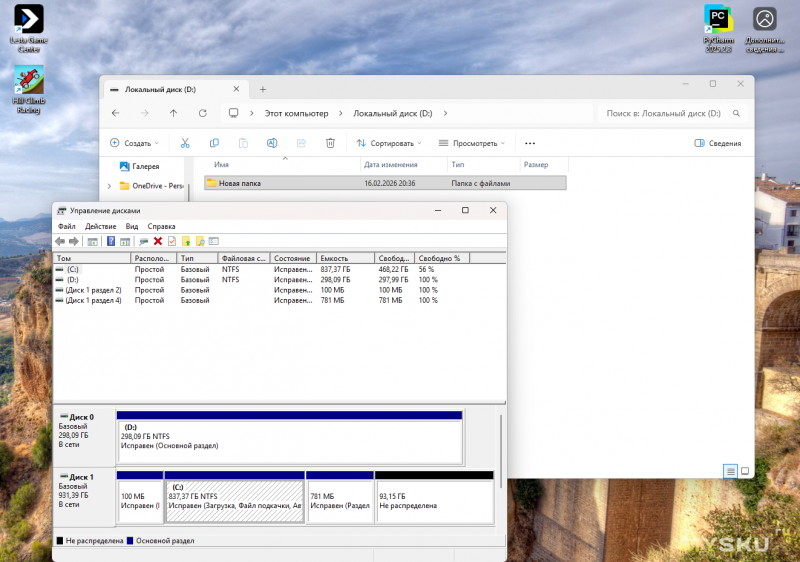This screenshot has height=562, width=800.
Task: Expand the OneDrive tree item
Action: point(109,185)
